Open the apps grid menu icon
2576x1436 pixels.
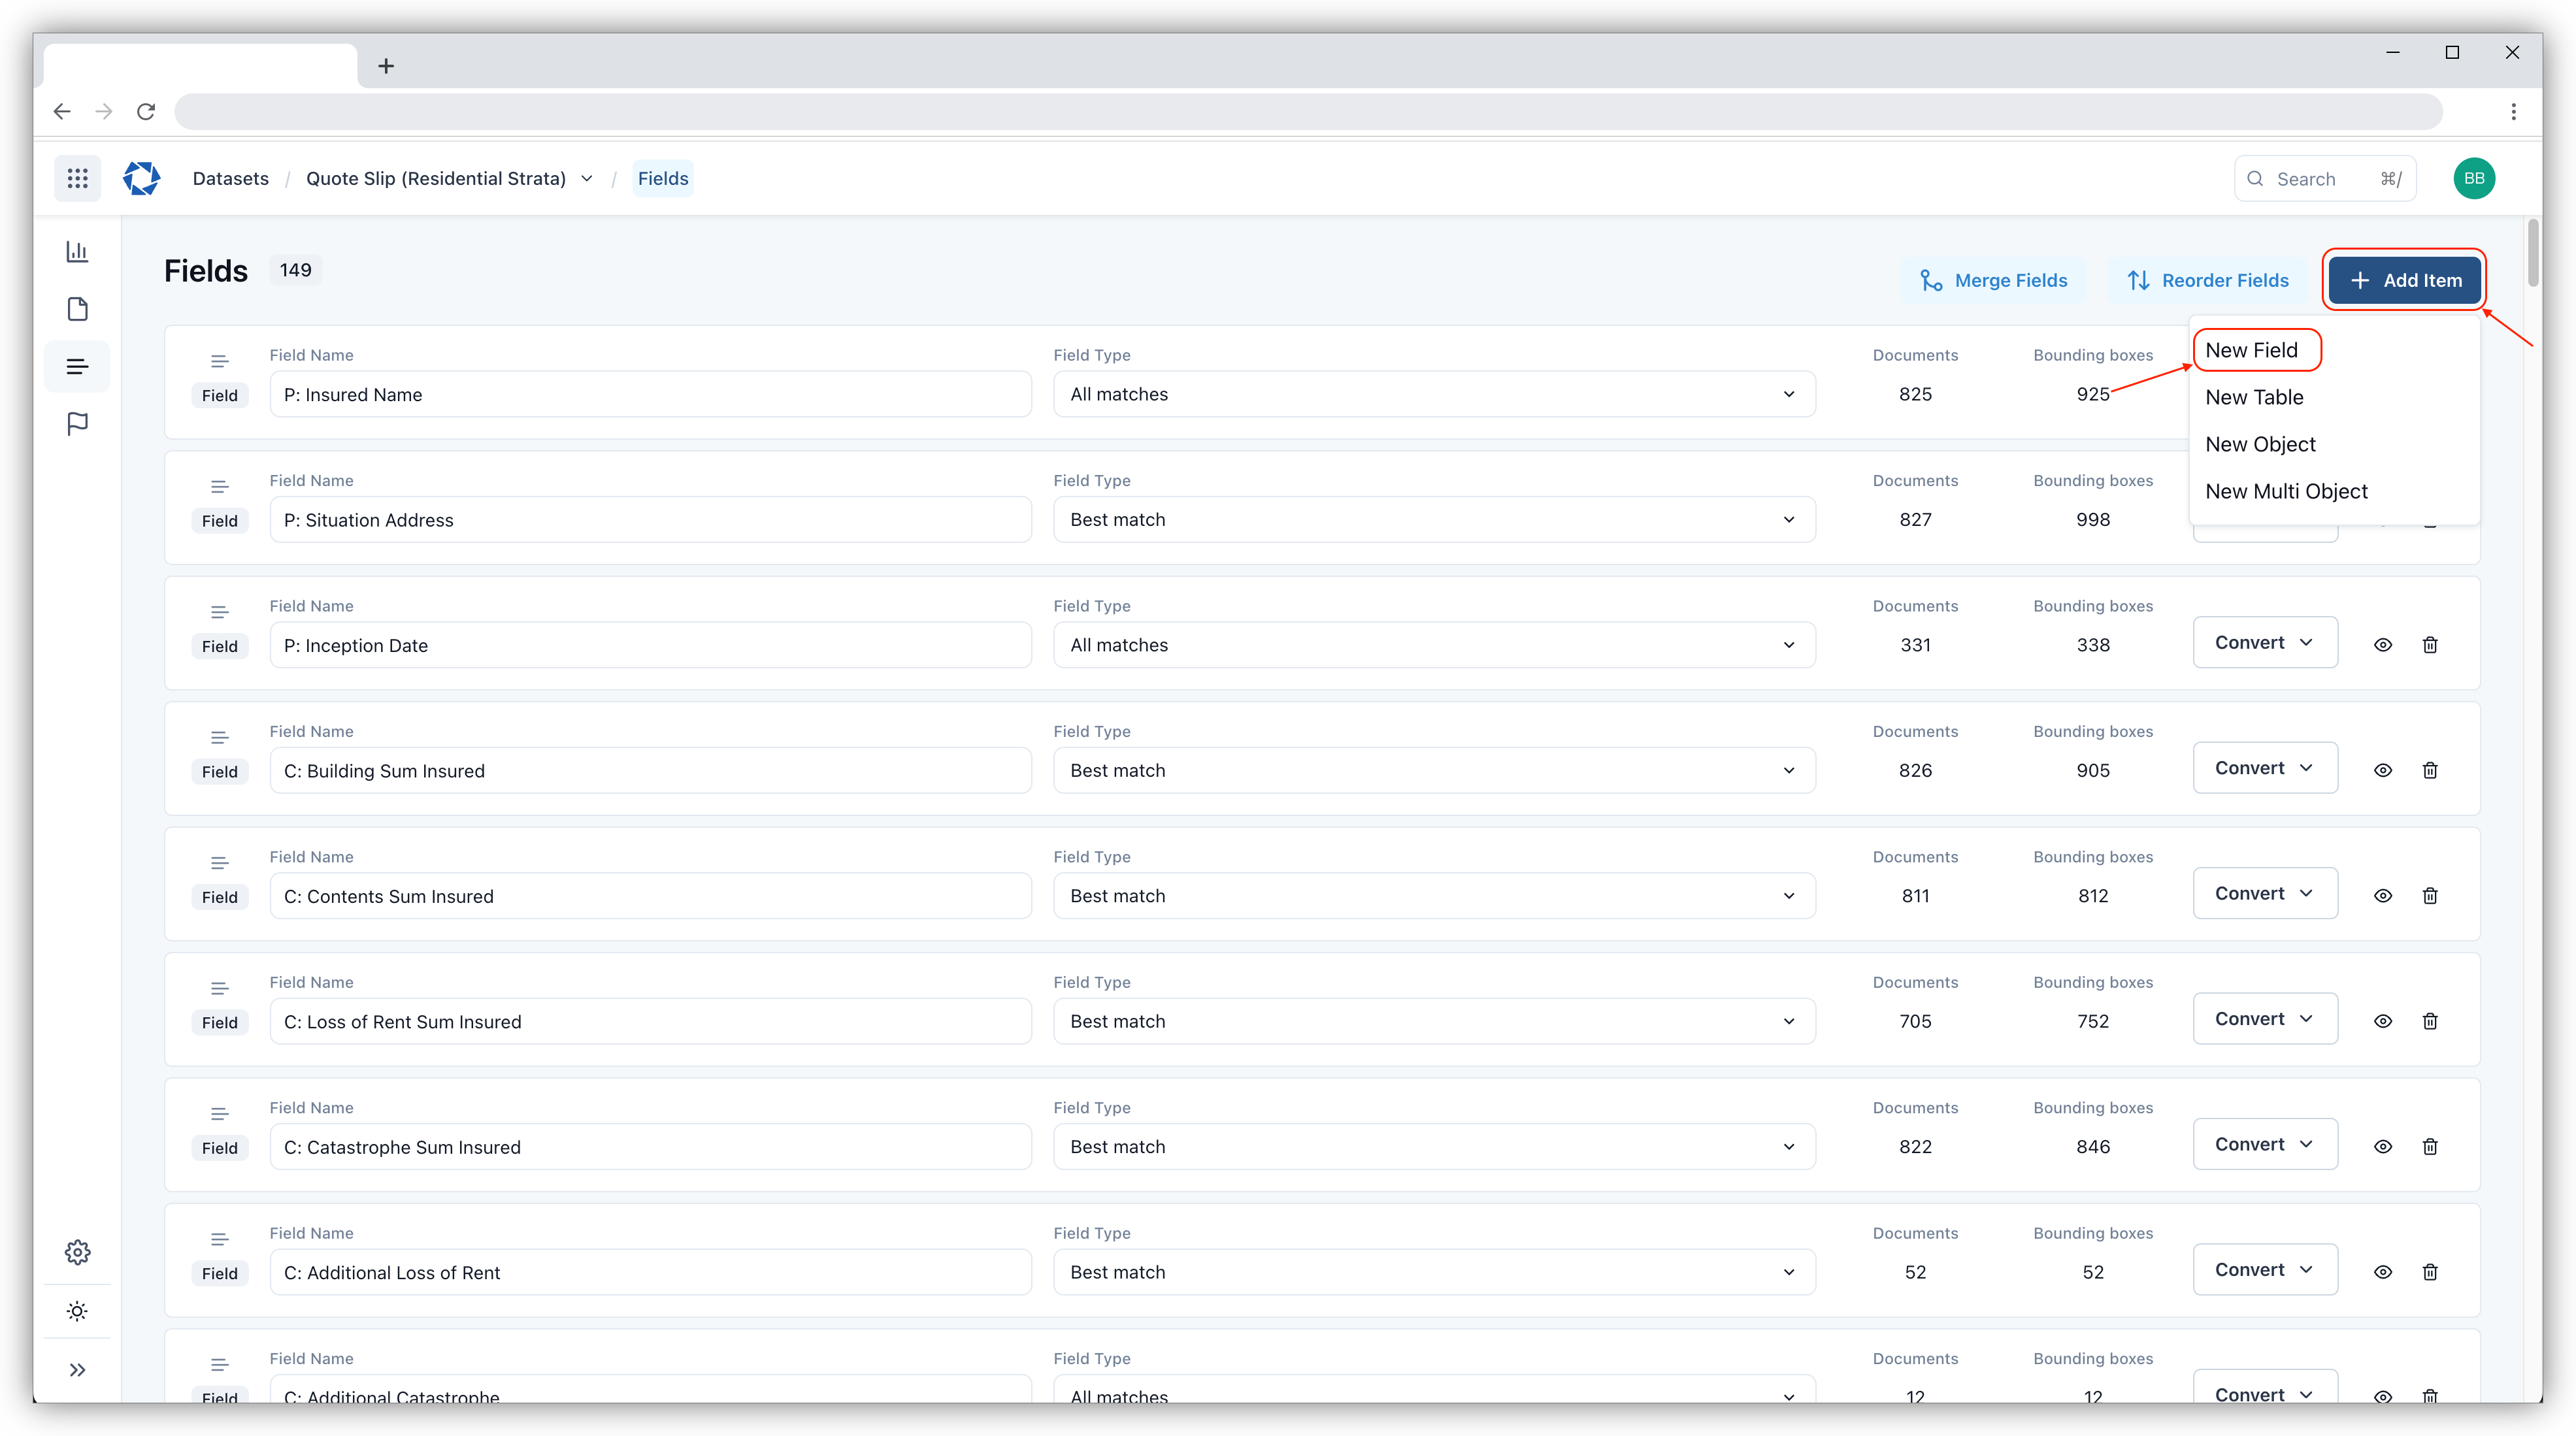click(77, 179)
